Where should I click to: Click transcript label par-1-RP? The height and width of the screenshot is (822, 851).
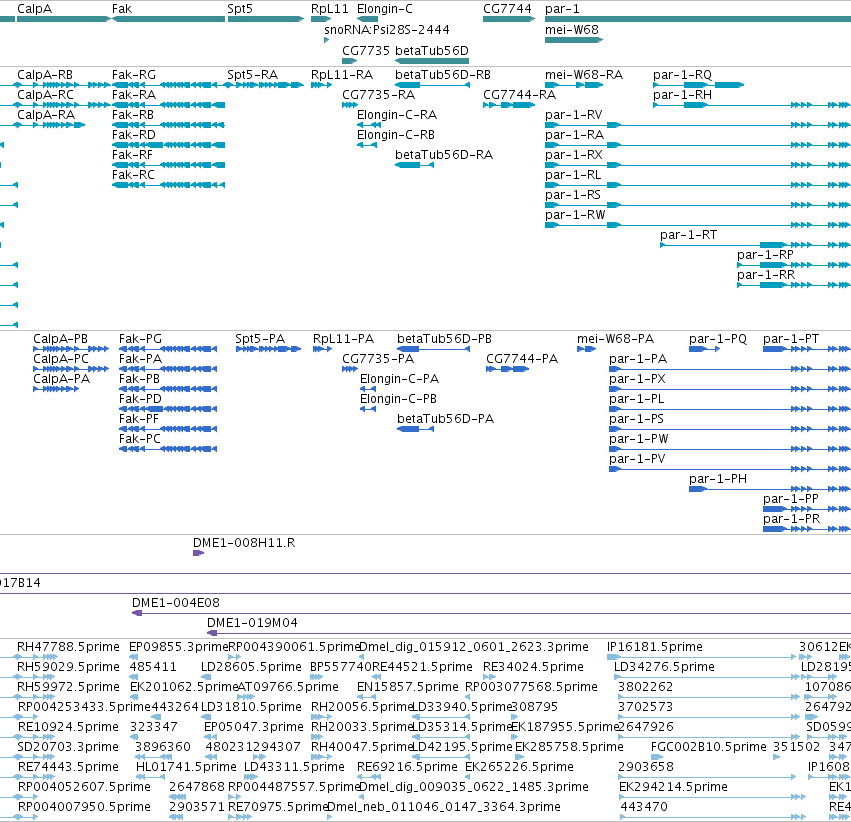tap(765, 254)
